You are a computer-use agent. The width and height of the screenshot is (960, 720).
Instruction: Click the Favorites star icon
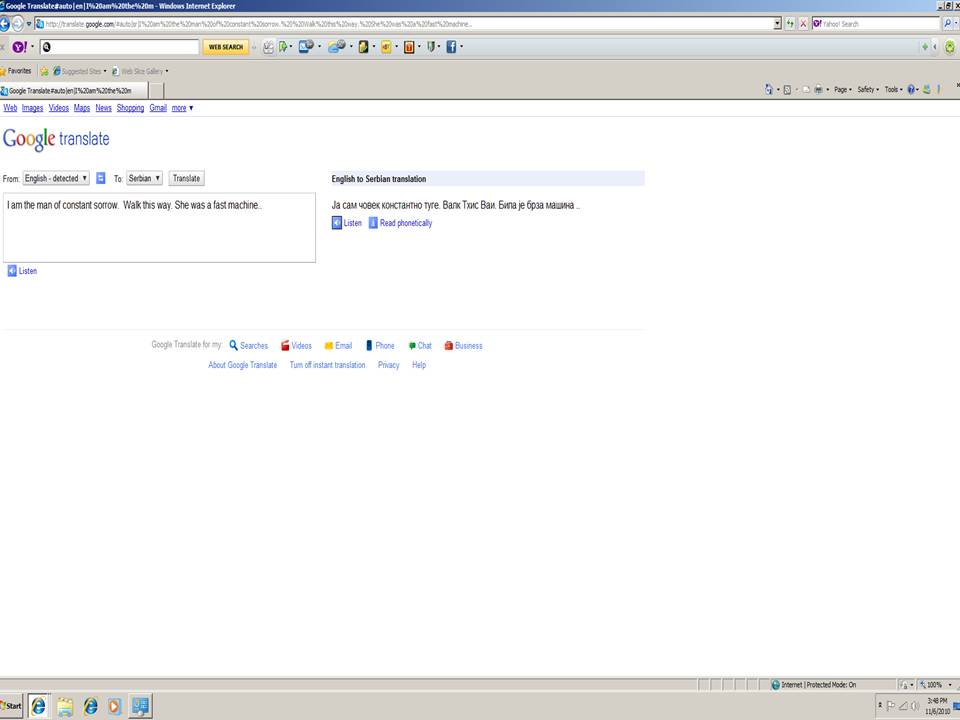tap(2, 71)
